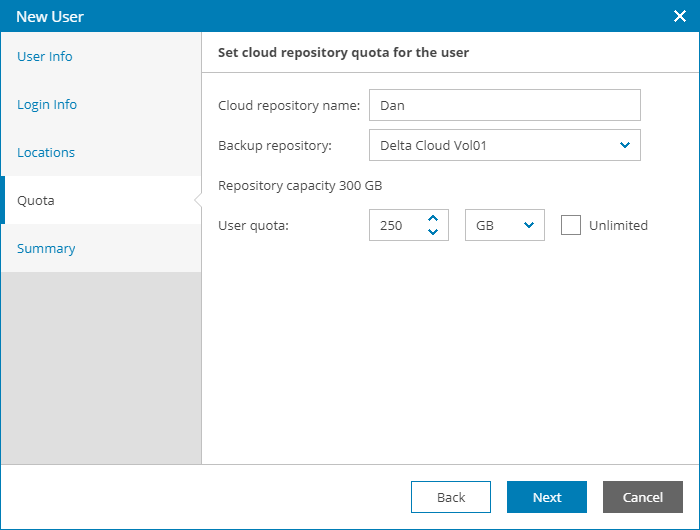This screenshot has height=530, width=700.
Task: Switch to the Login Info step
Action: (x=47, y=104)
